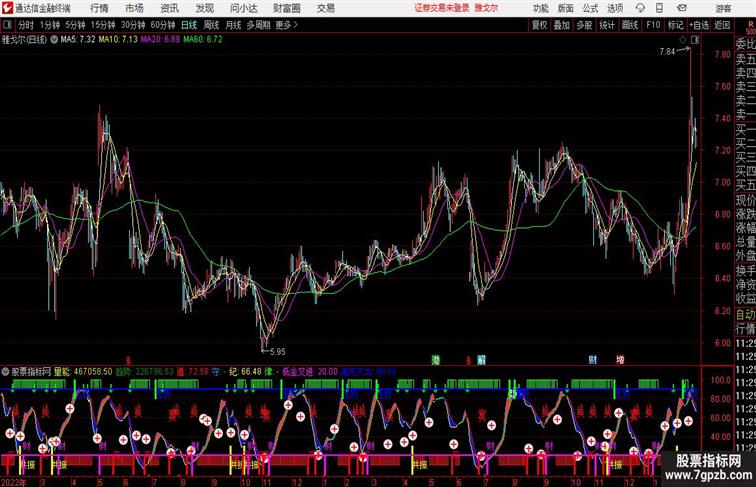Click the 多股 multi-stock toolbar button
The image size is (756, 487).
tap(584, 25)
